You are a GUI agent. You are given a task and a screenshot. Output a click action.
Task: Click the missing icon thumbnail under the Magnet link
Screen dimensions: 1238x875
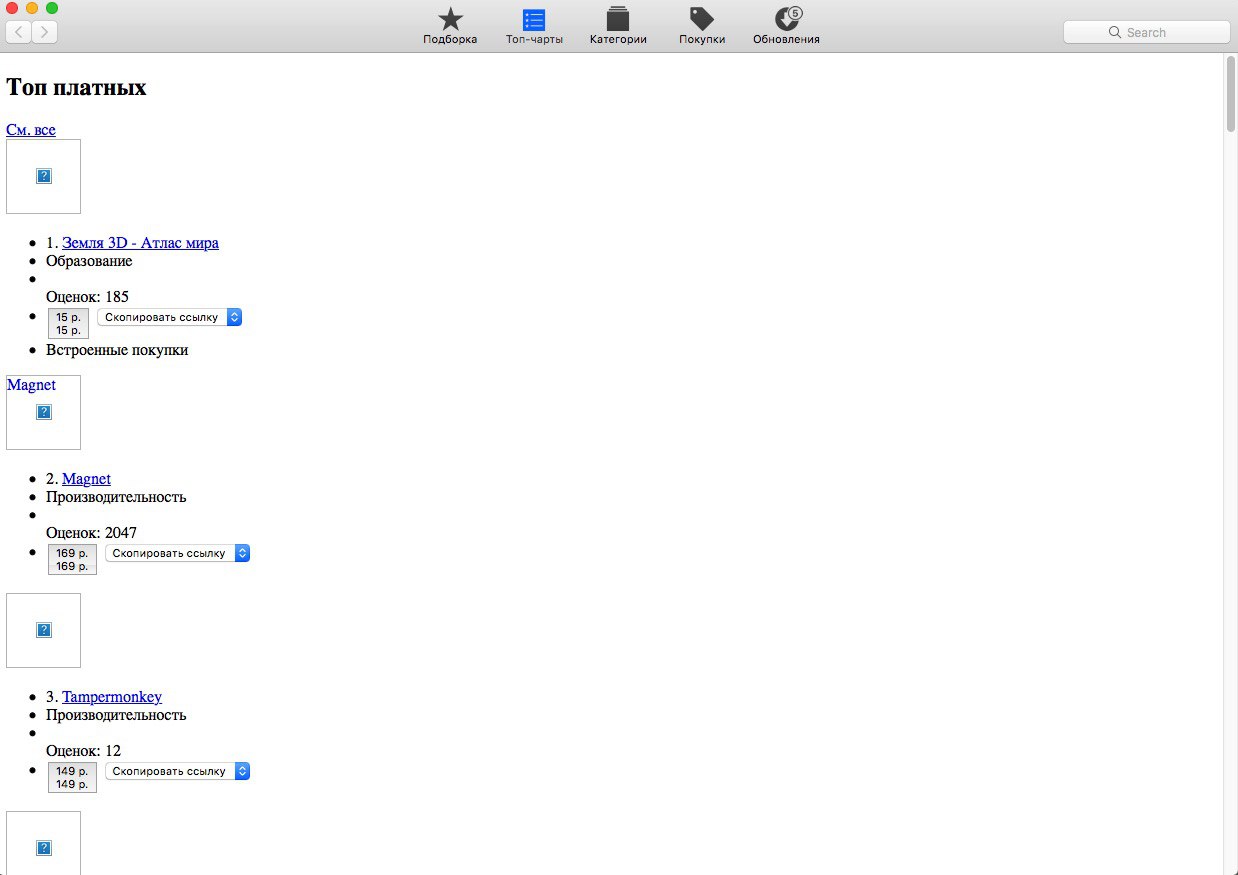pos(43,412)
